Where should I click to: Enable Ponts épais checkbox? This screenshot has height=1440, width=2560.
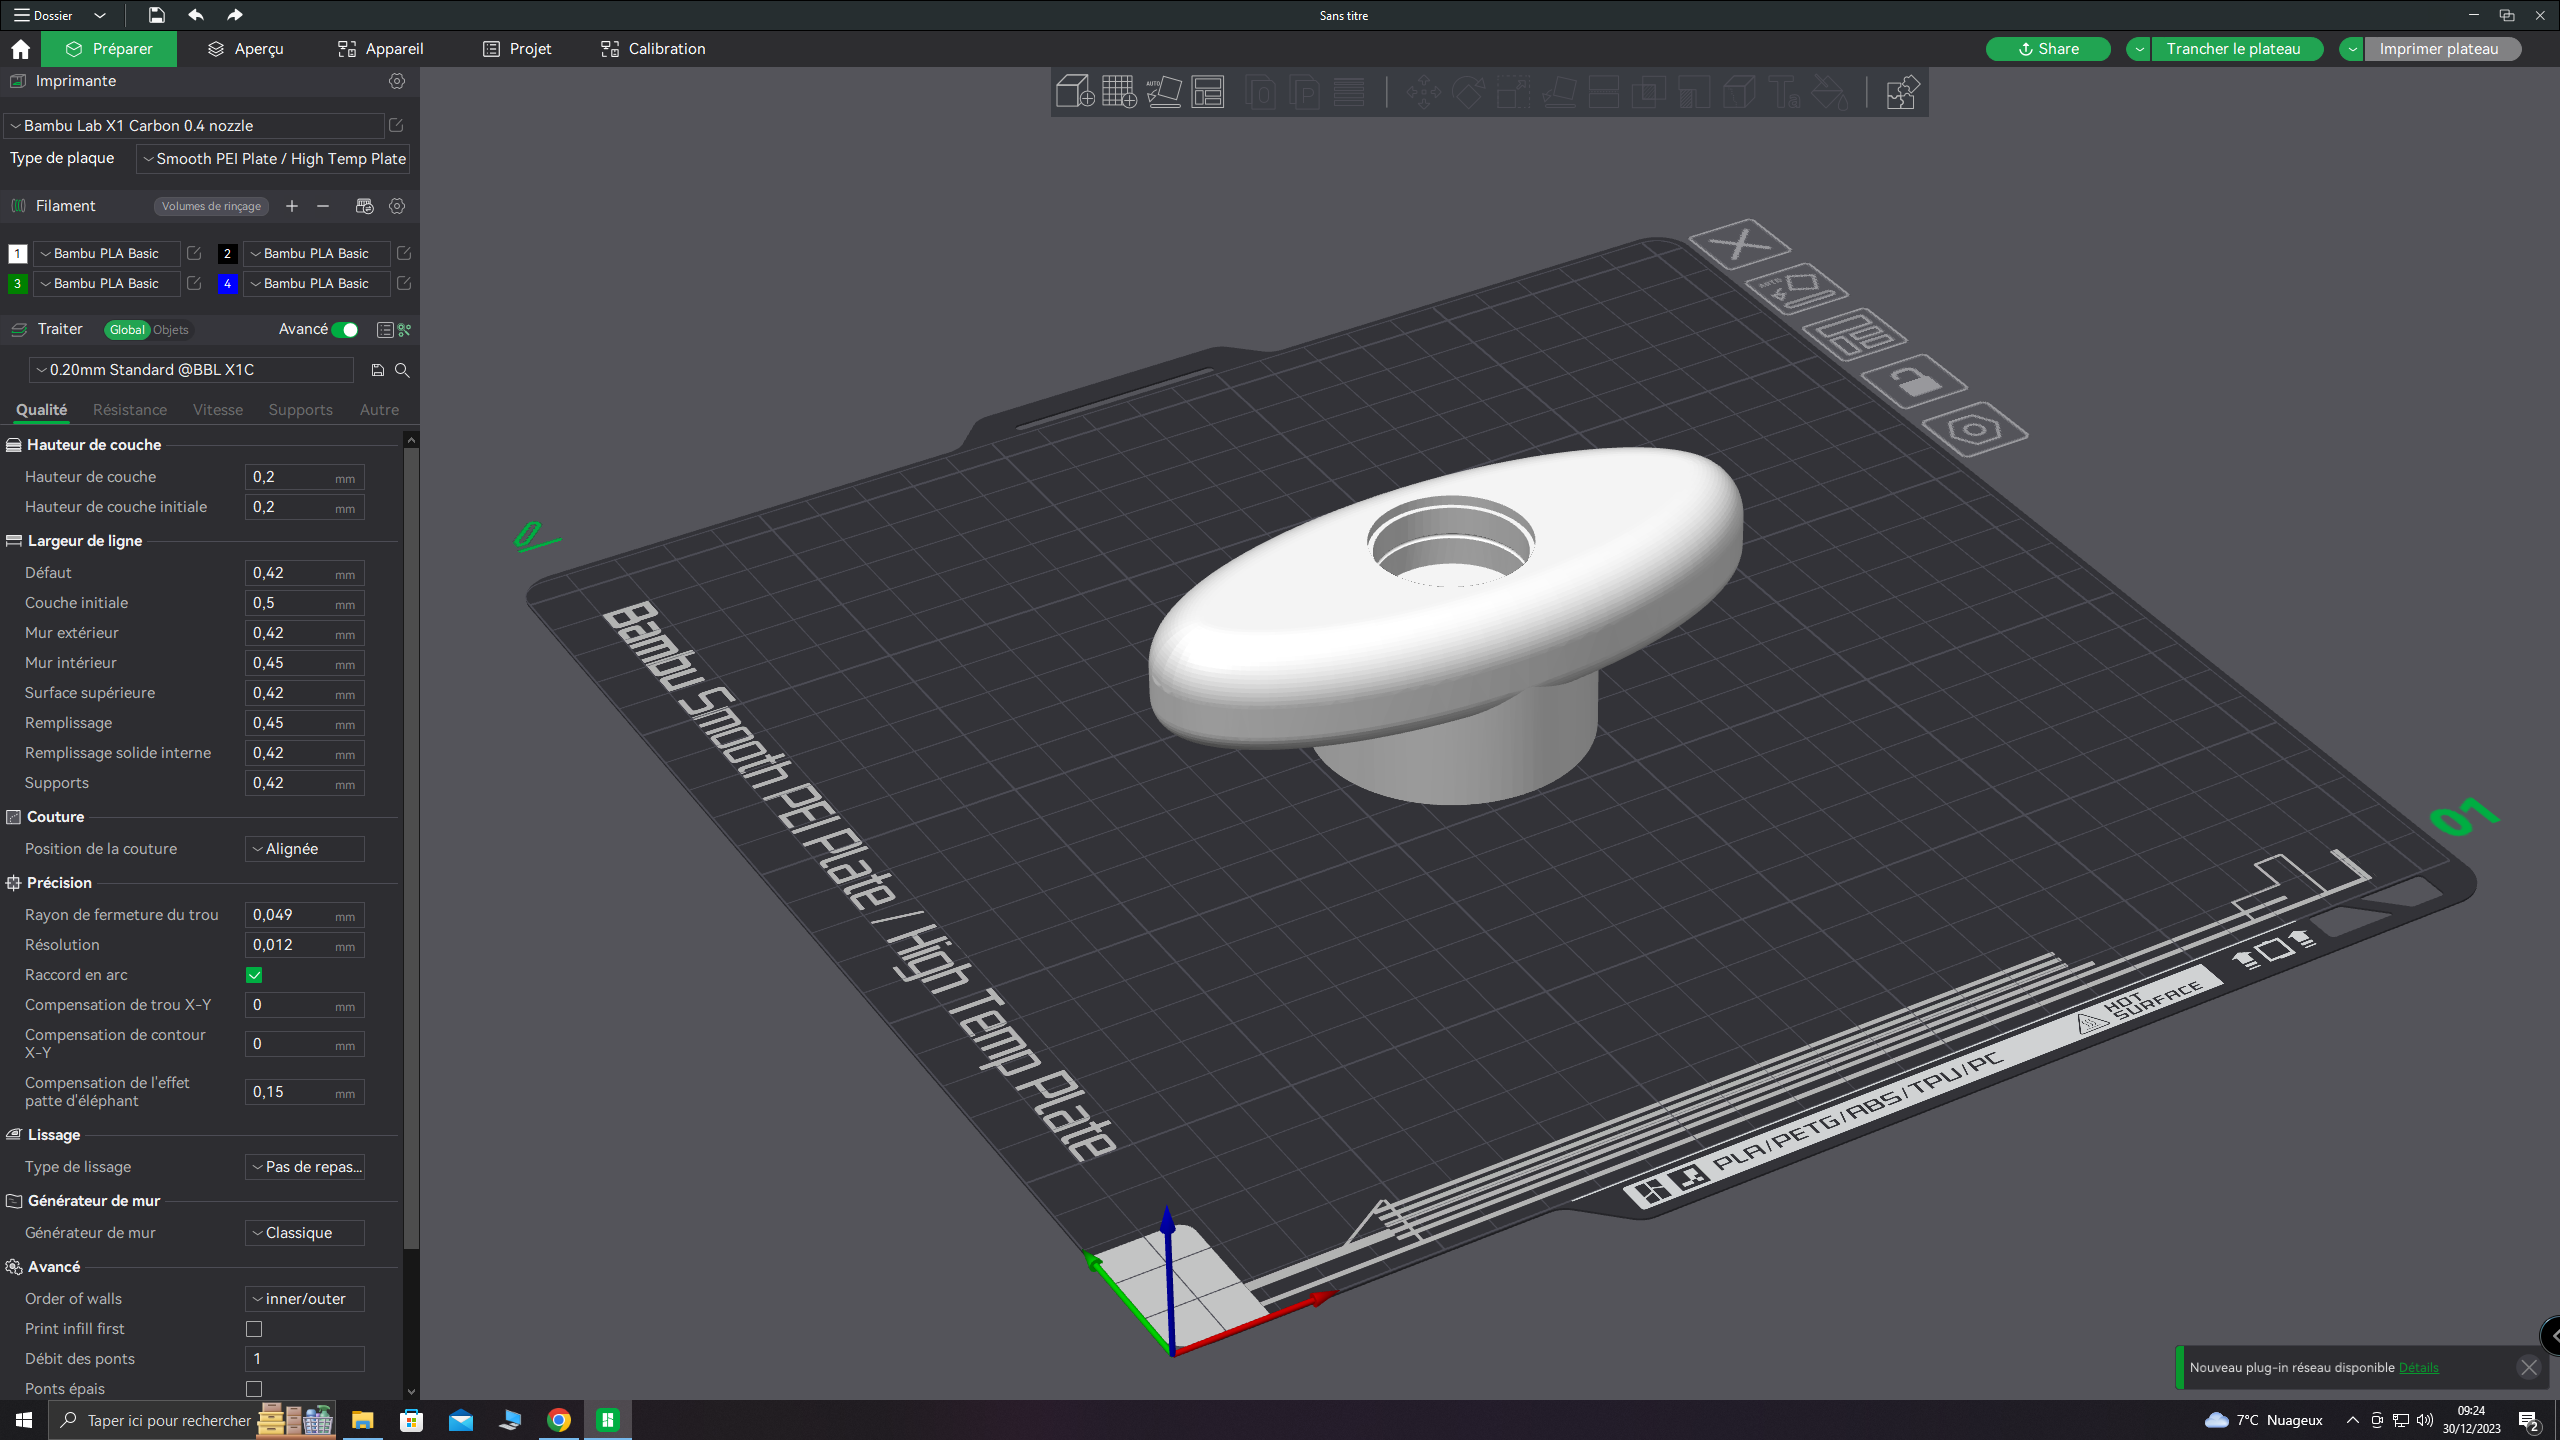tap(254, 1389)
